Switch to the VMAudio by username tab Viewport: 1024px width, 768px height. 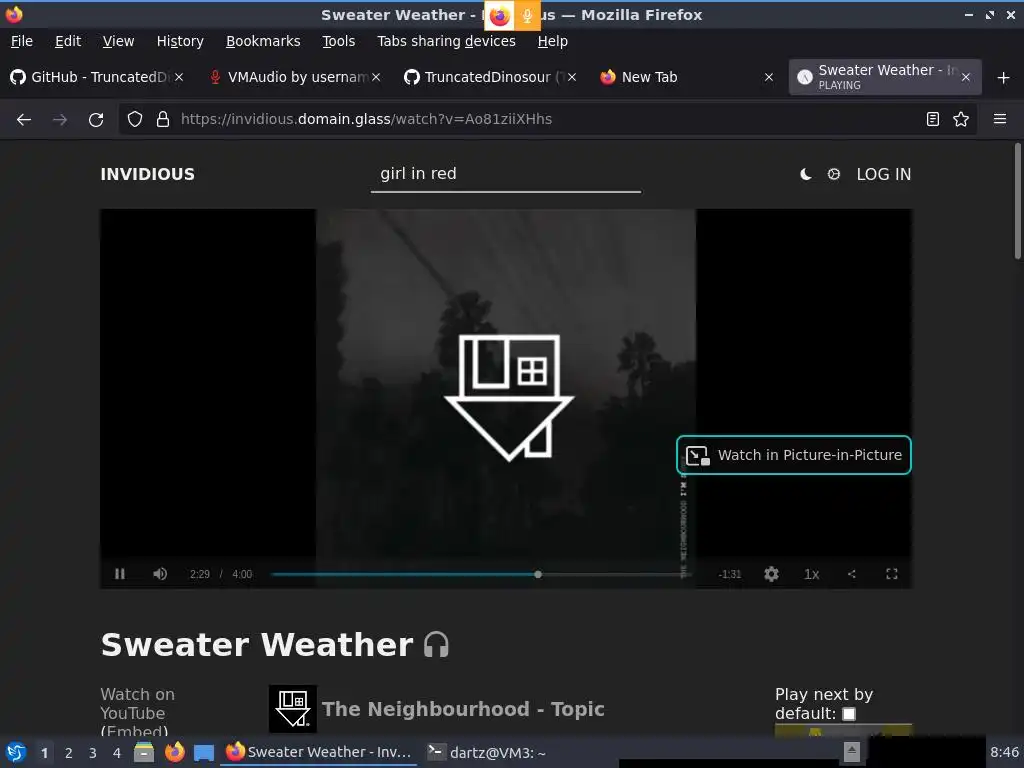coord(294,77)
